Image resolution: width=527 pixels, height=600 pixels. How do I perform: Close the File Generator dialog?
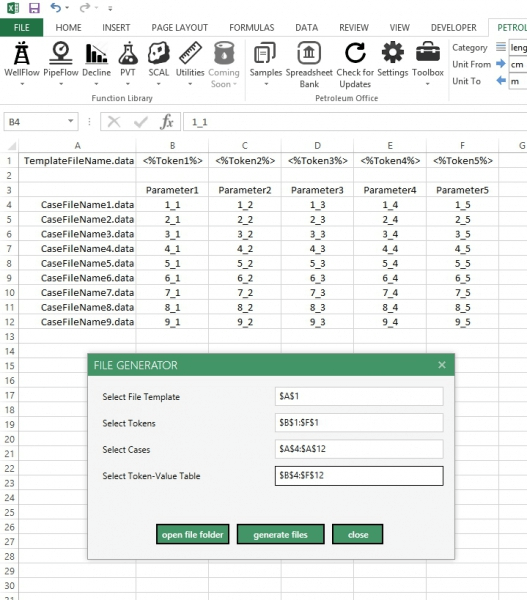coord(442,365)
